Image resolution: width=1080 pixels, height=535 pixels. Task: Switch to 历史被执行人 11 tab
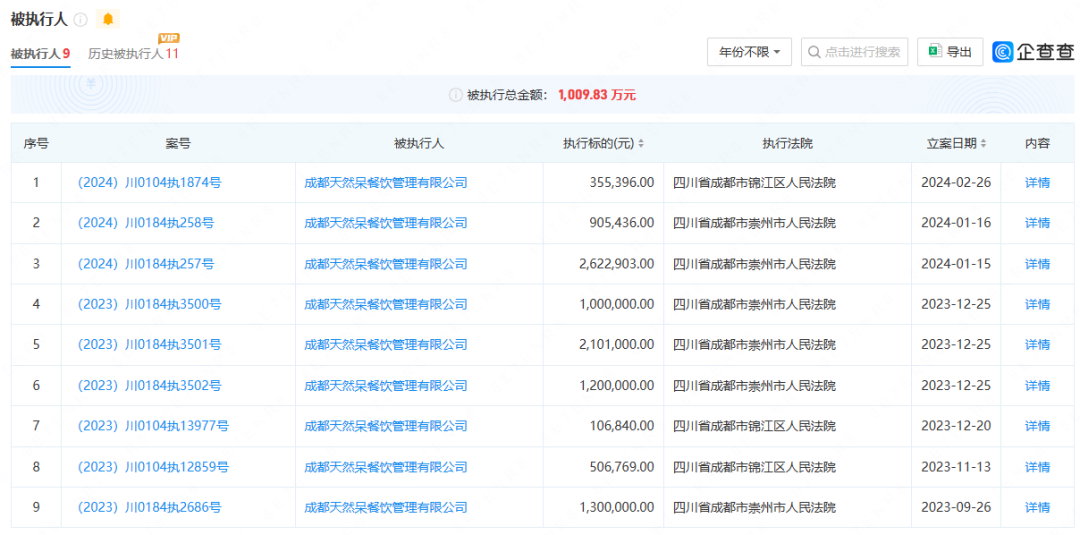(x=133, y=54)
